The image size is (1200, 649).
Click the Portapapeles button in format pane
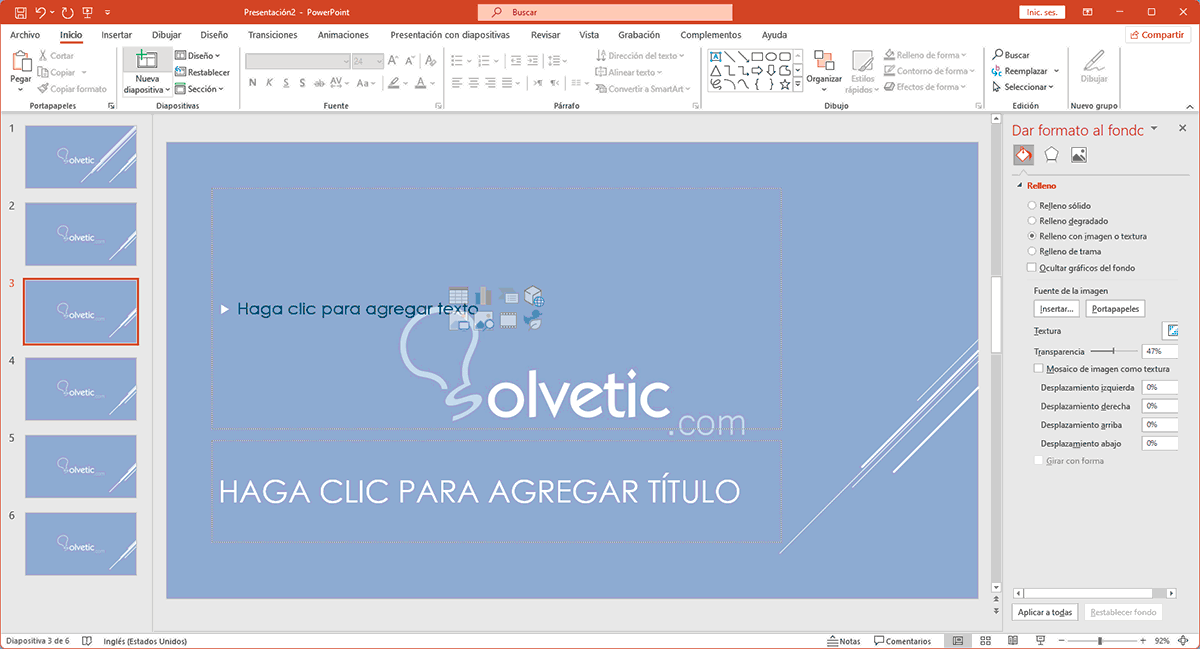click(1115, 309)
